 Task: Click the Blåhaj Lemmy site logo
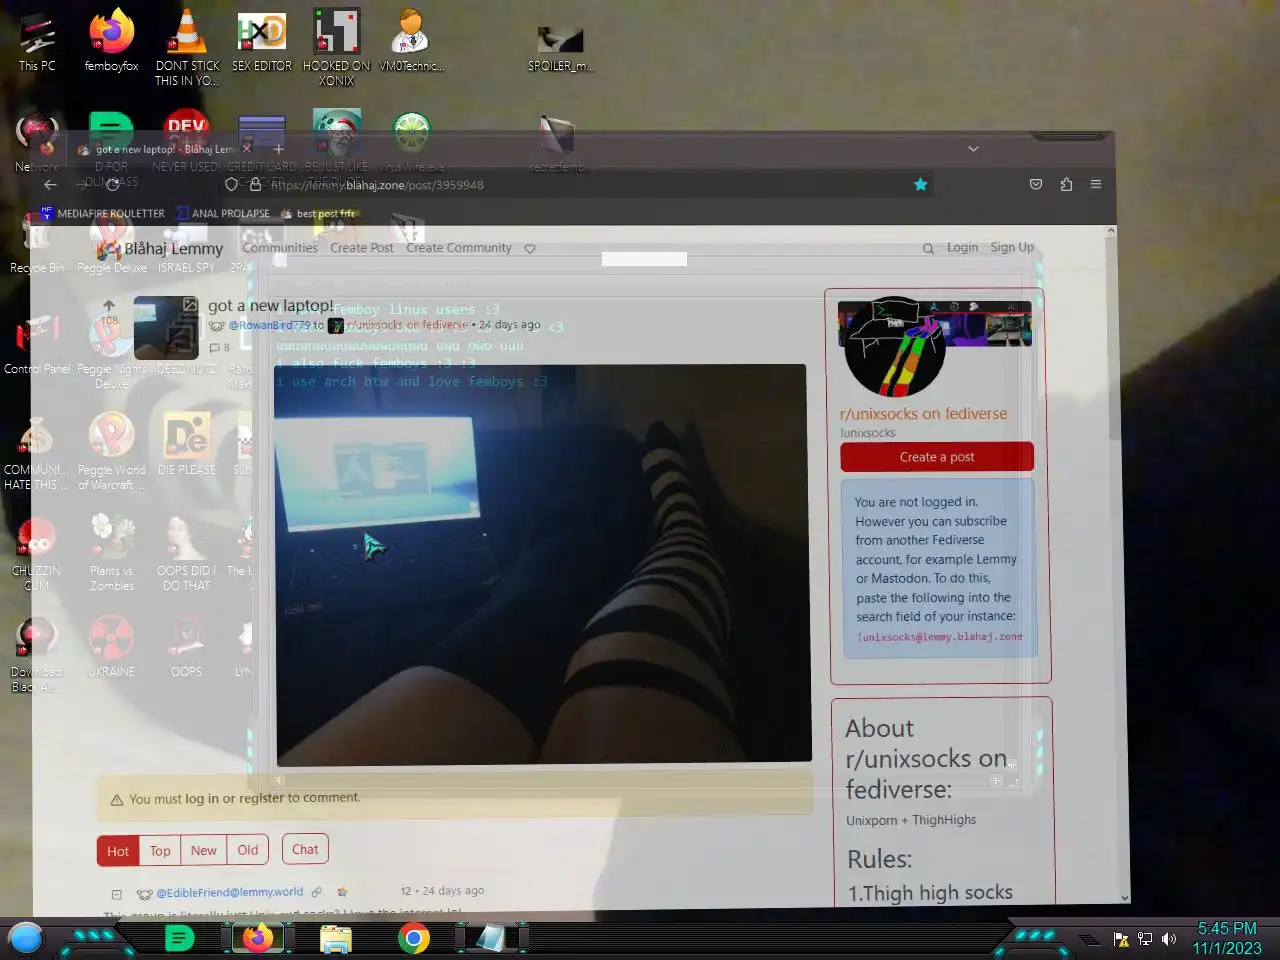(x=160, y=248)
